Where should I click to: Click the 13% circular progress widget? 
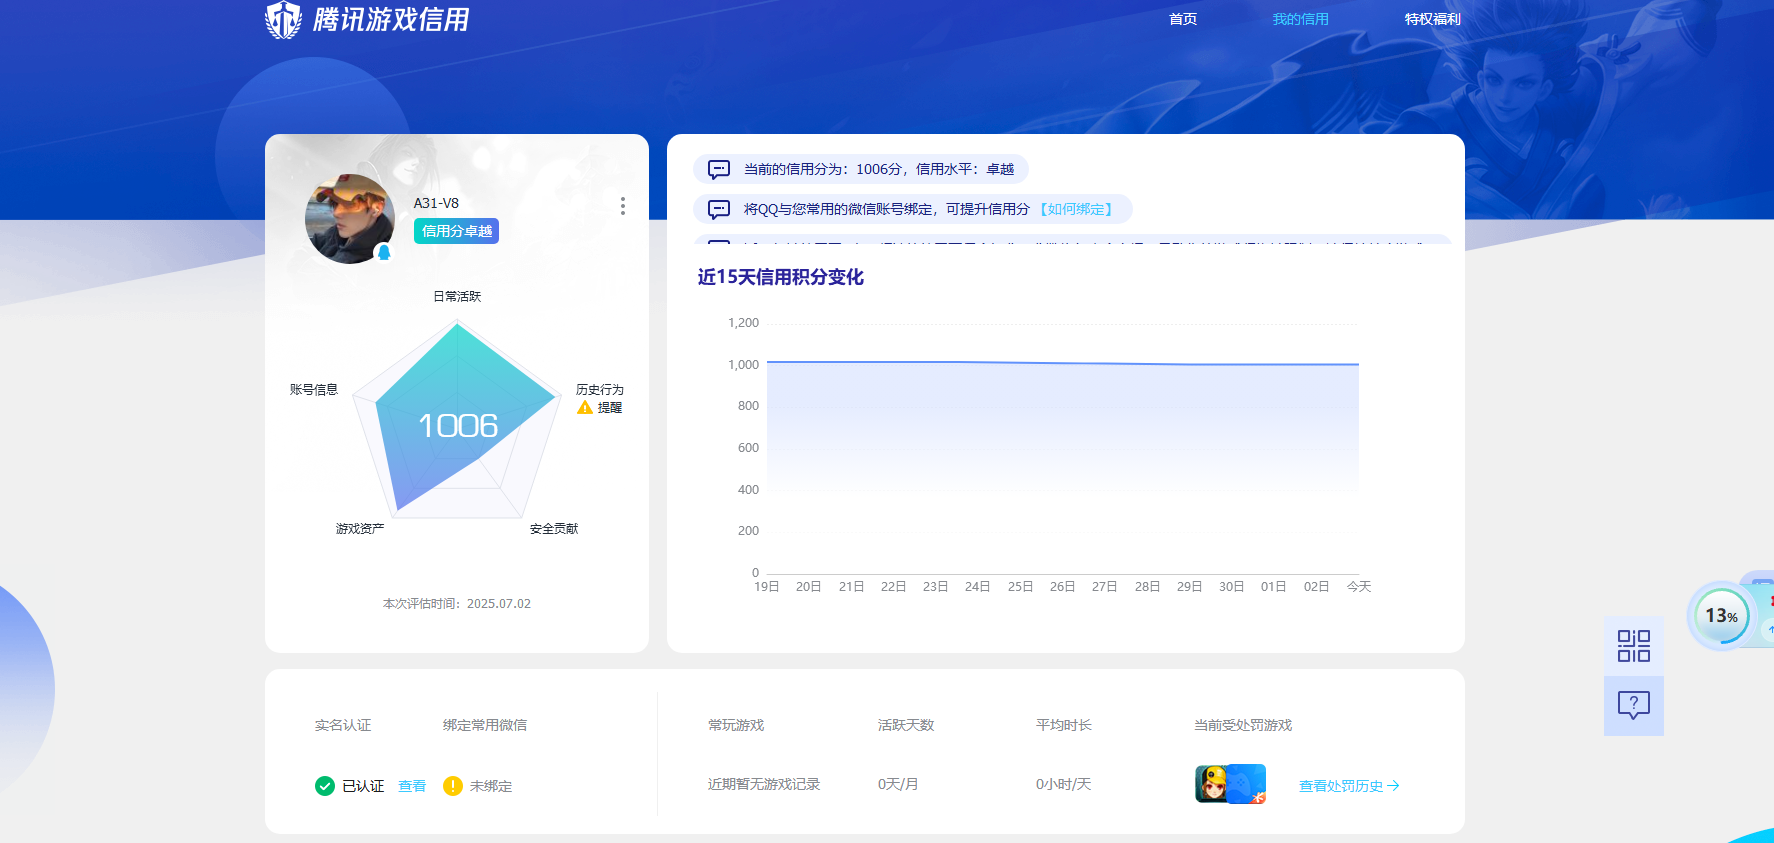coord(1720,616)
